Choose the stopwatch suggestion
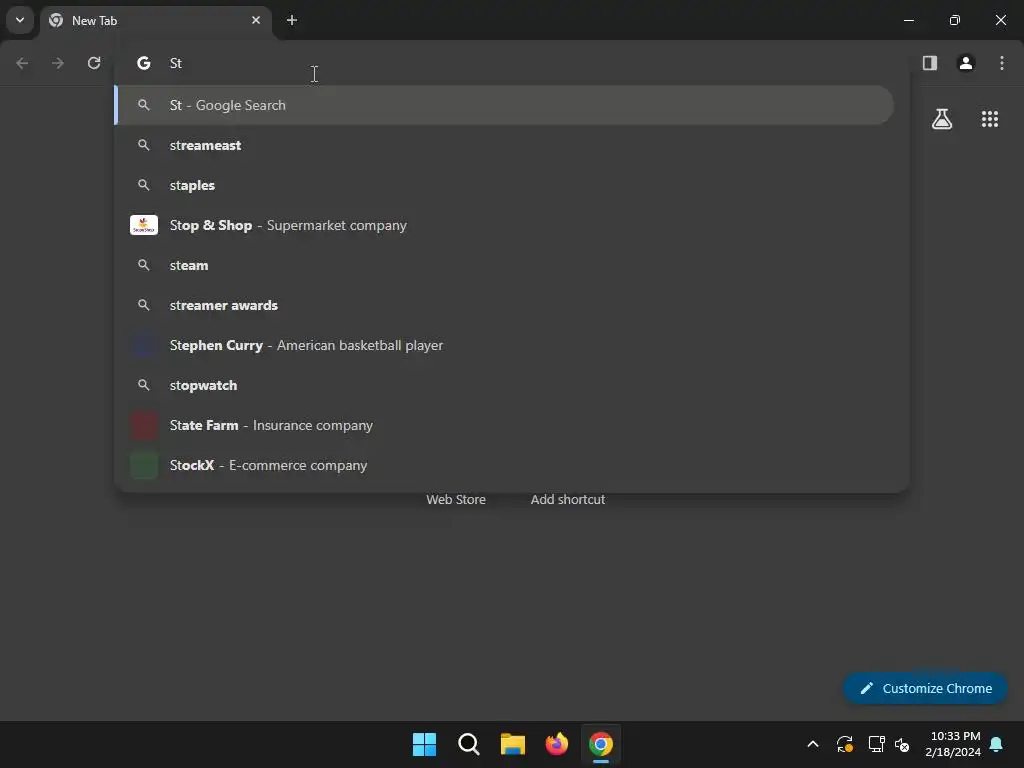Image resolution: width=1024 pixels, height=768 pixels. pos(504,385)
